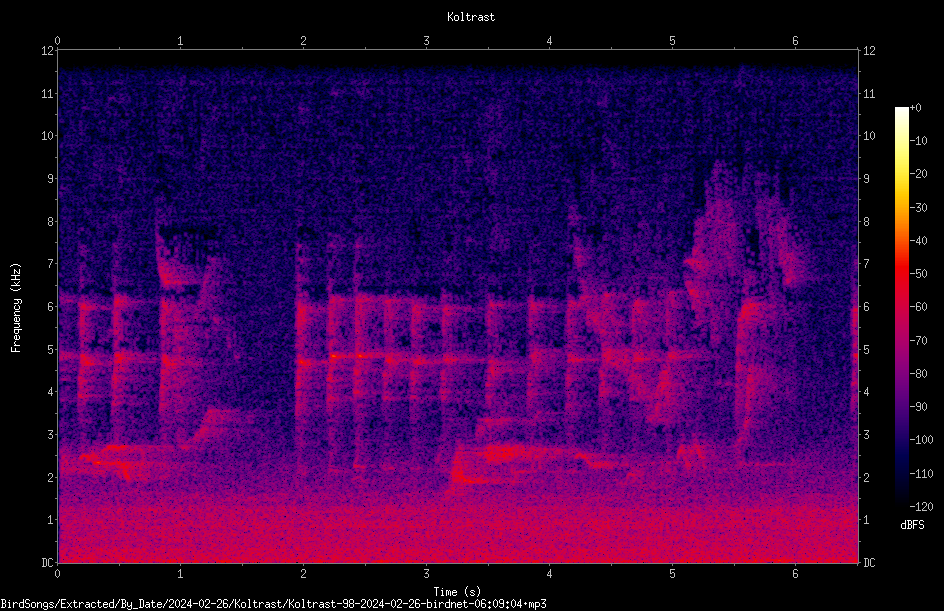Open the BirdSongs file path text
944x611 pixels.
click(x=273, y=604)
